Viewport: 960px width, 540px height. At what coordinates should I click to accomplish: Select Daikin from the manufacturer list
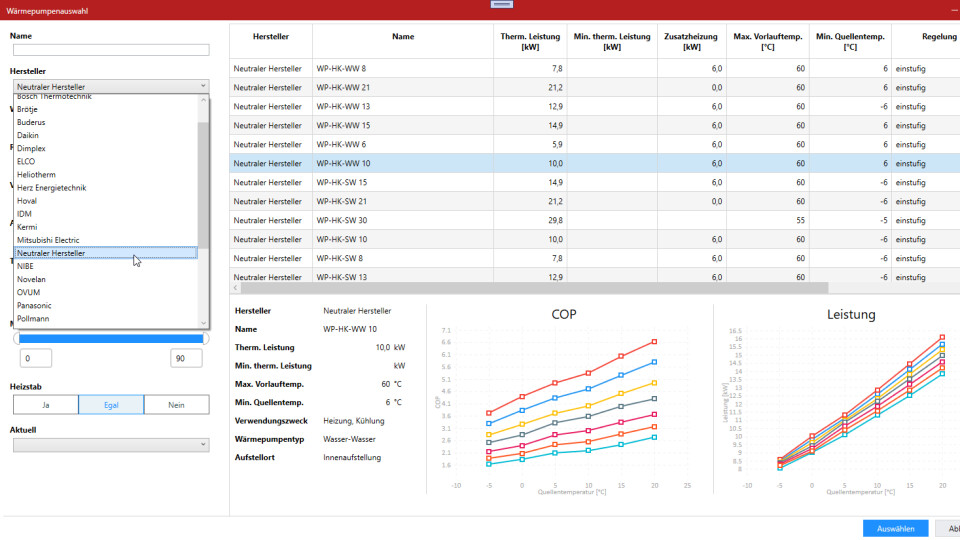click(x=29, y=135)
